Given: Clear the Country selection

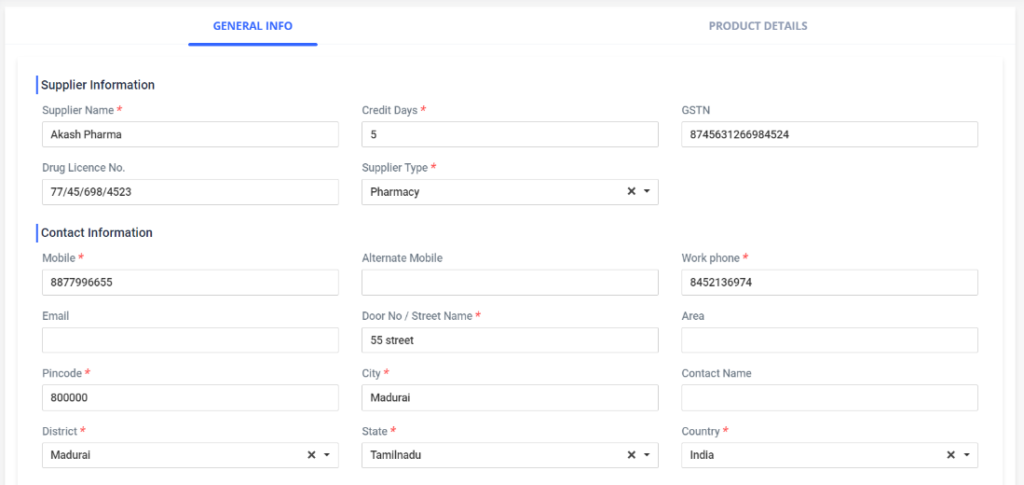Looking at the screenshot, I should point(951,455).
